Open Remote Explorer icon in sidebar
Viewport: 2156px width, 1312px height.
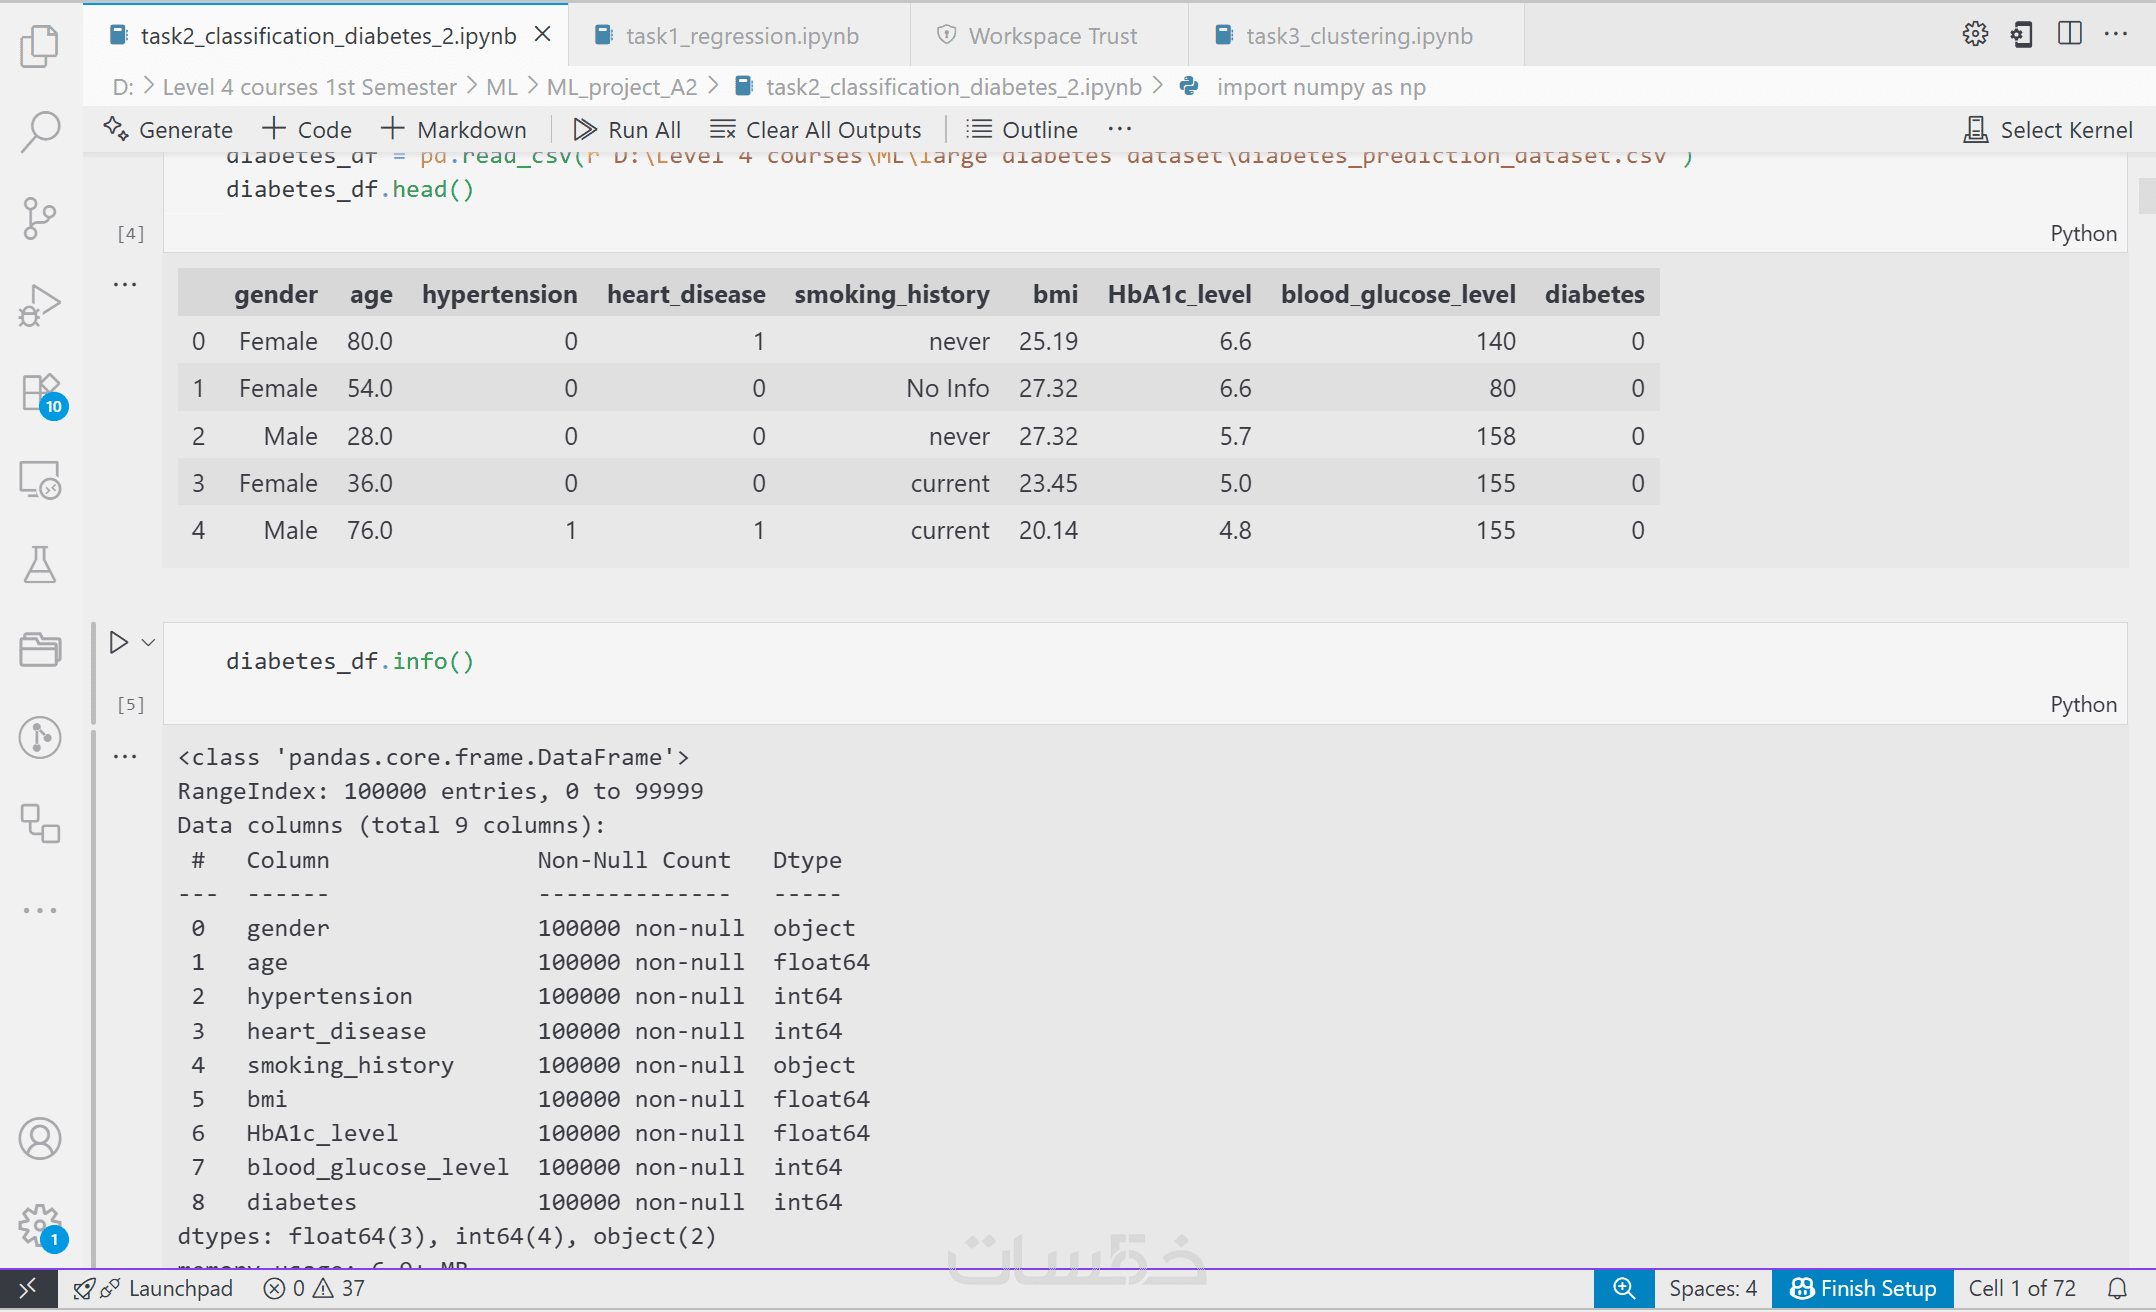(40, 480)
